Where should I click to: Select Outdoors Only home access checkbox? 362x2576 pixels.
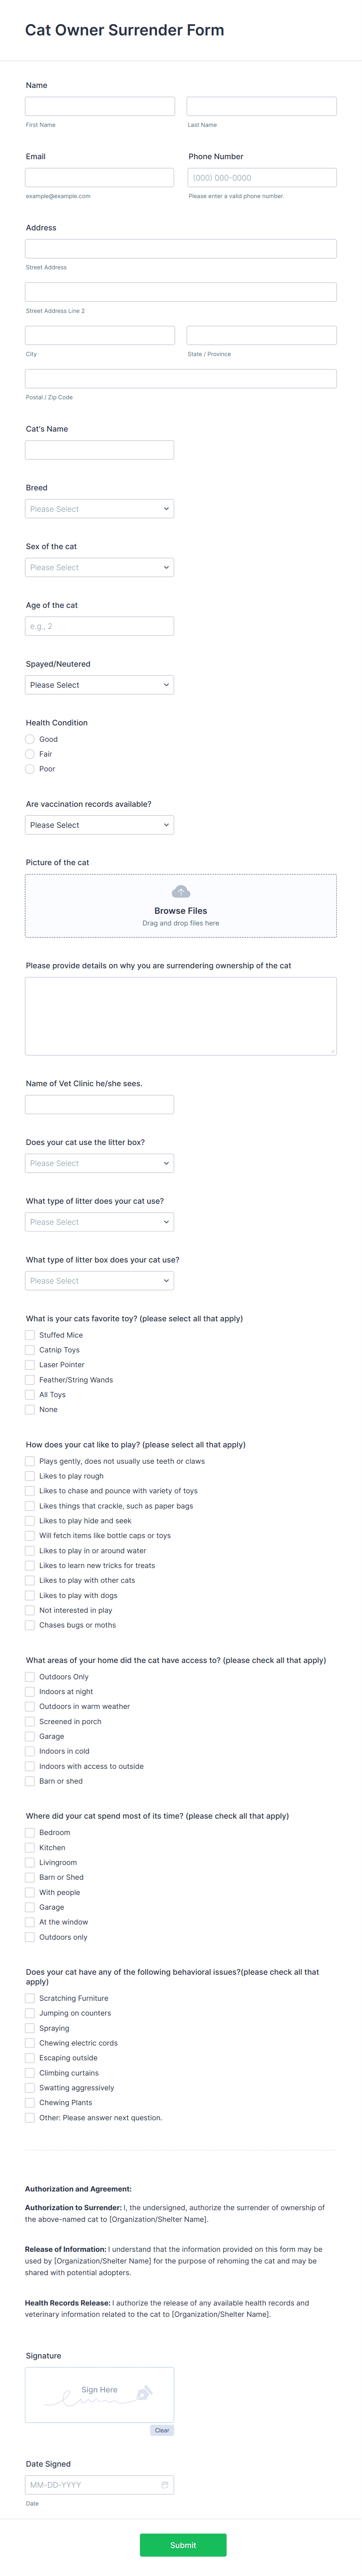pyautogui.click(x=29, y=1677)
